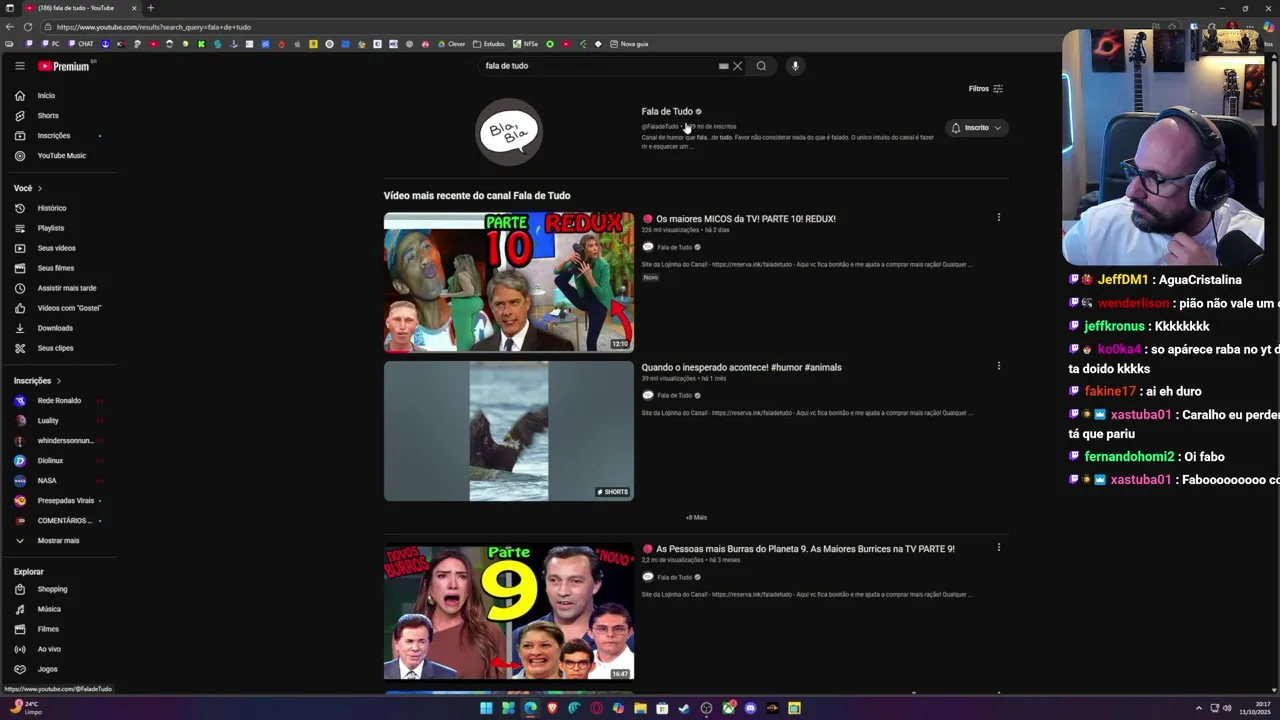Open more options for Pessoas mais Burras video
This screenshot has width=1280, height=720.
pyautogui.click(x=998, y=548)
